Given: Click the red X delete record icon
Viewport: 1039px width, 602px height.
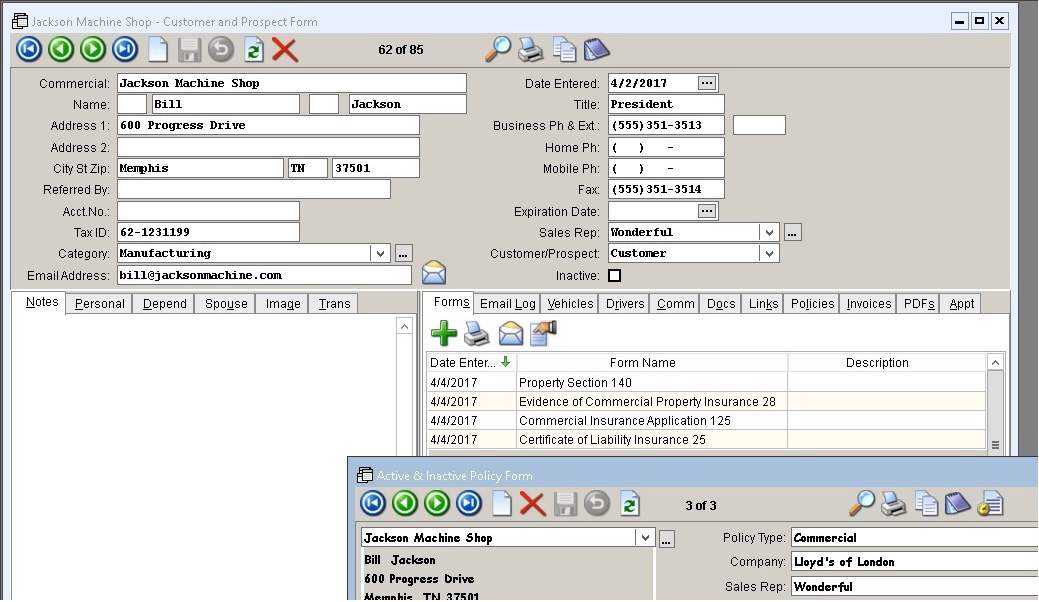Looking at the screenshot, I should click(285, 50).
